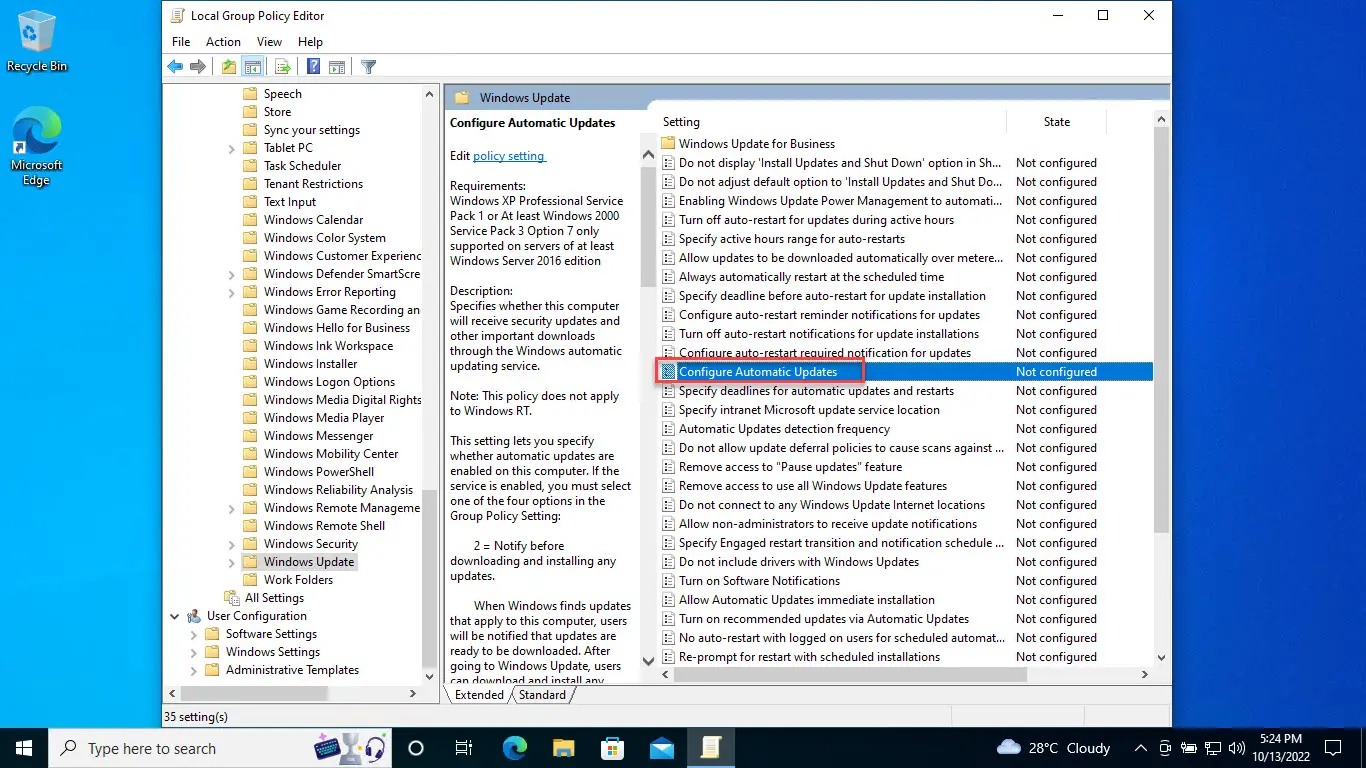The image size is (1366, 768).
Task: Click the Work Folders folder icon
Action: pyautogui.click(x=250, y=580)
